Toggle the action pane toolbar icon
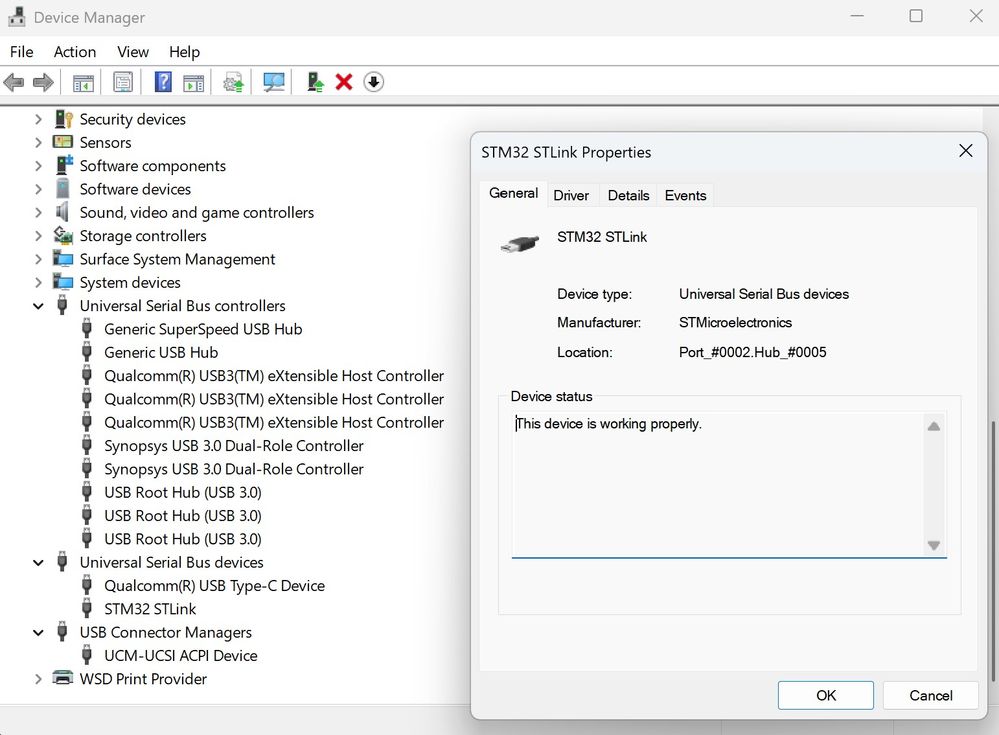999x735 pixels. tap(194, 82)
